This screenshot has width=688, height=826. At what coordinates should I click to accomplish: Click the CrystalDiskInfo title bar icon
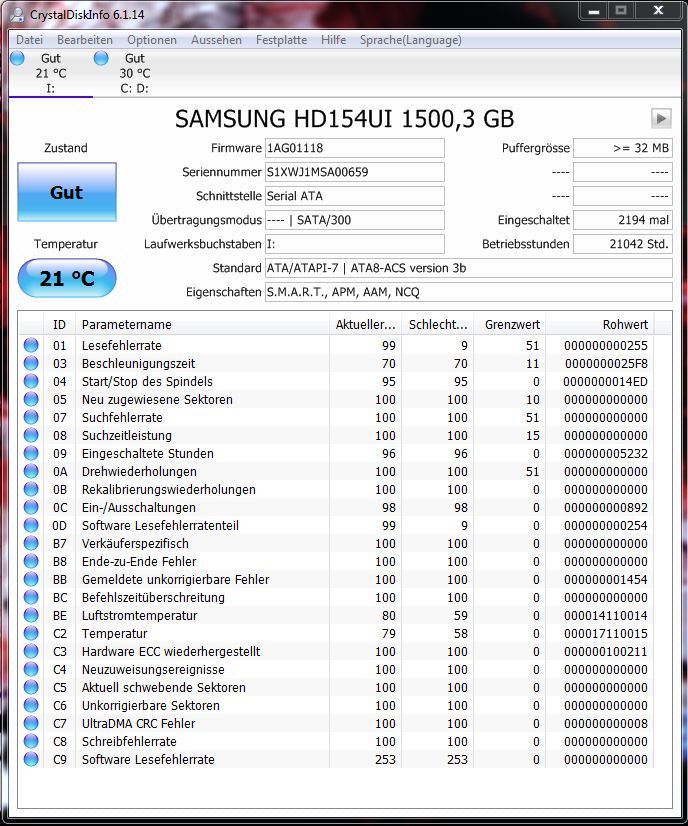point(17,15)
